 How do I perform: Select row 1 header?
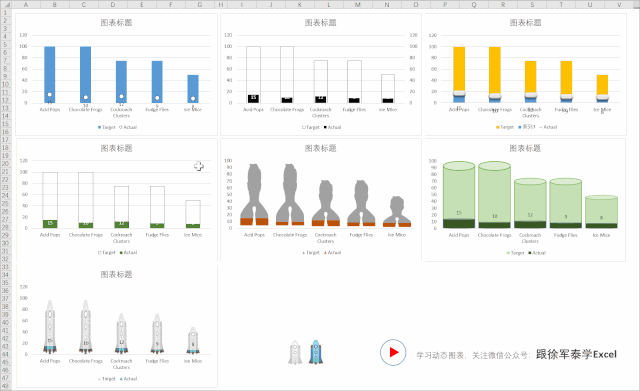(6, 13)
